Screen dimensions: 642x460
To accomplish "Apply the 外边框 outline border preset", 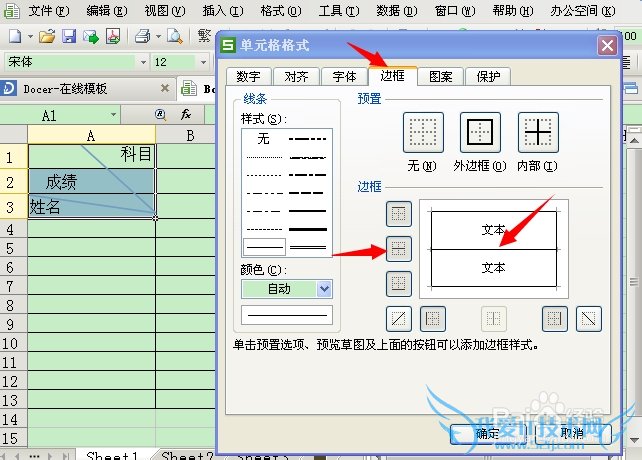I will (x=480, y=132).
